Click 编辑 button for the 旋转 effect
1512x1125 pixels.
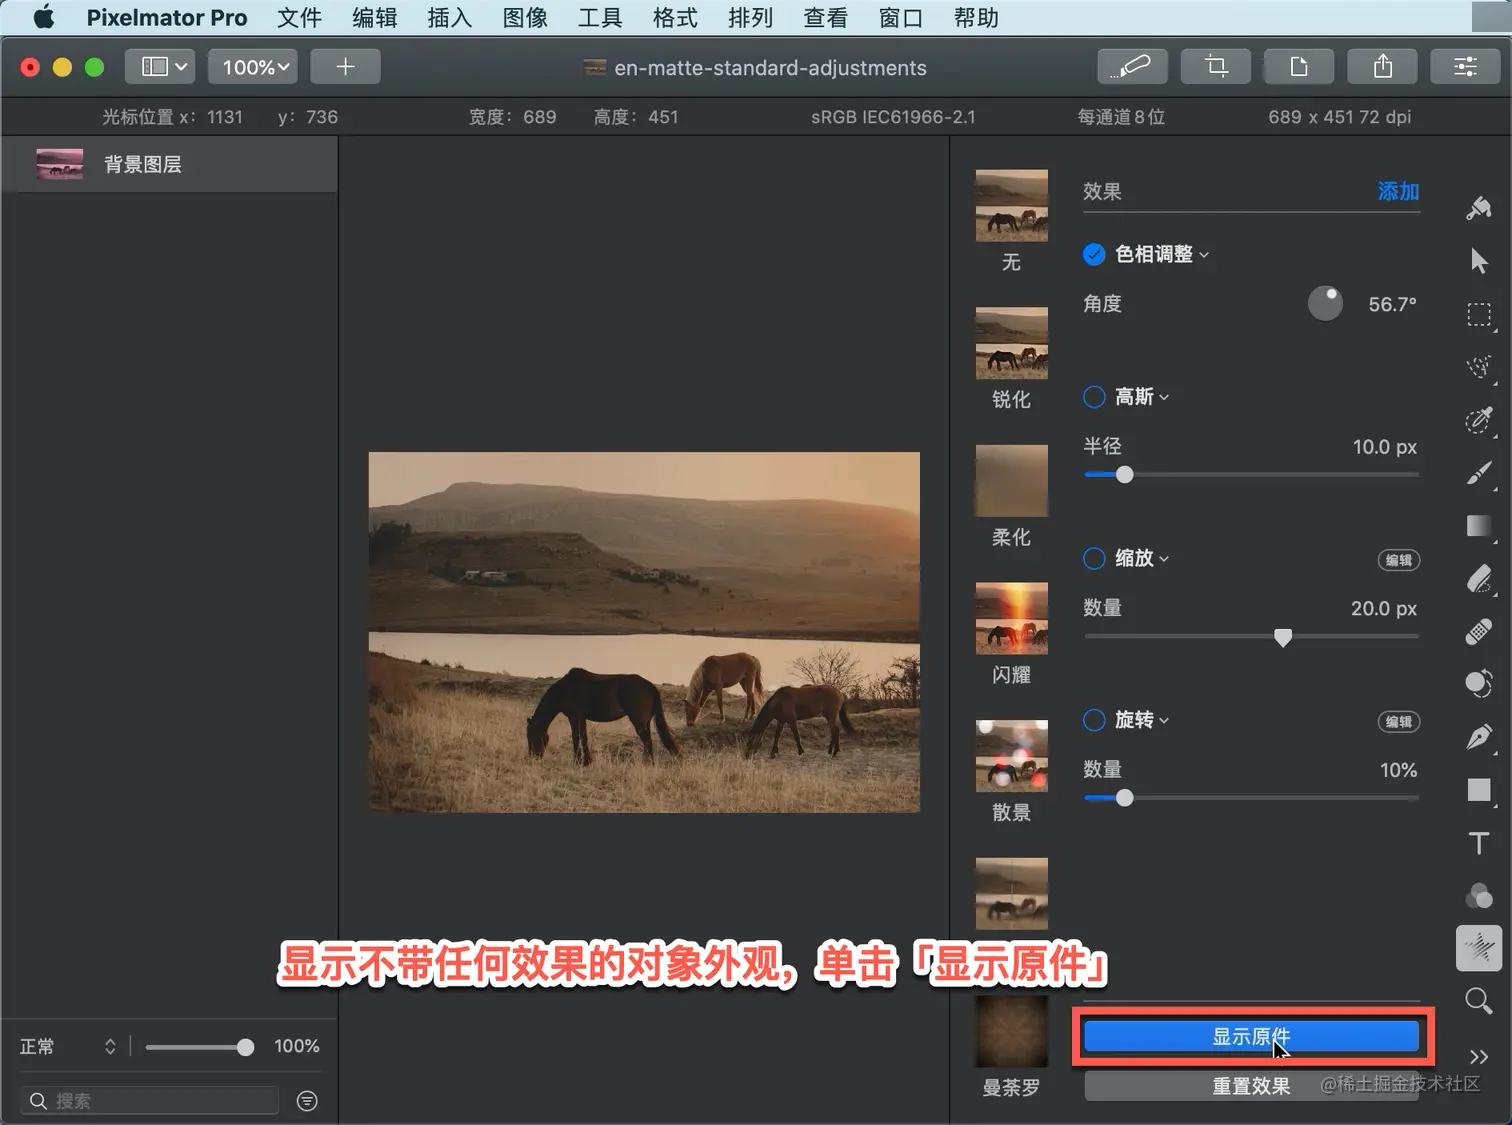[1399, 722]
